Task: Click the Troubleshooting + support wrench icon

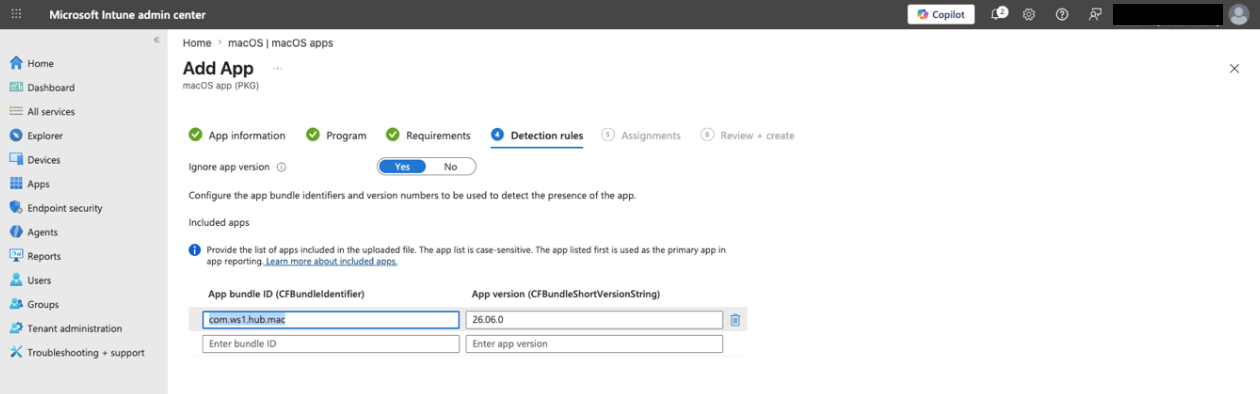Action: [16, 352]
